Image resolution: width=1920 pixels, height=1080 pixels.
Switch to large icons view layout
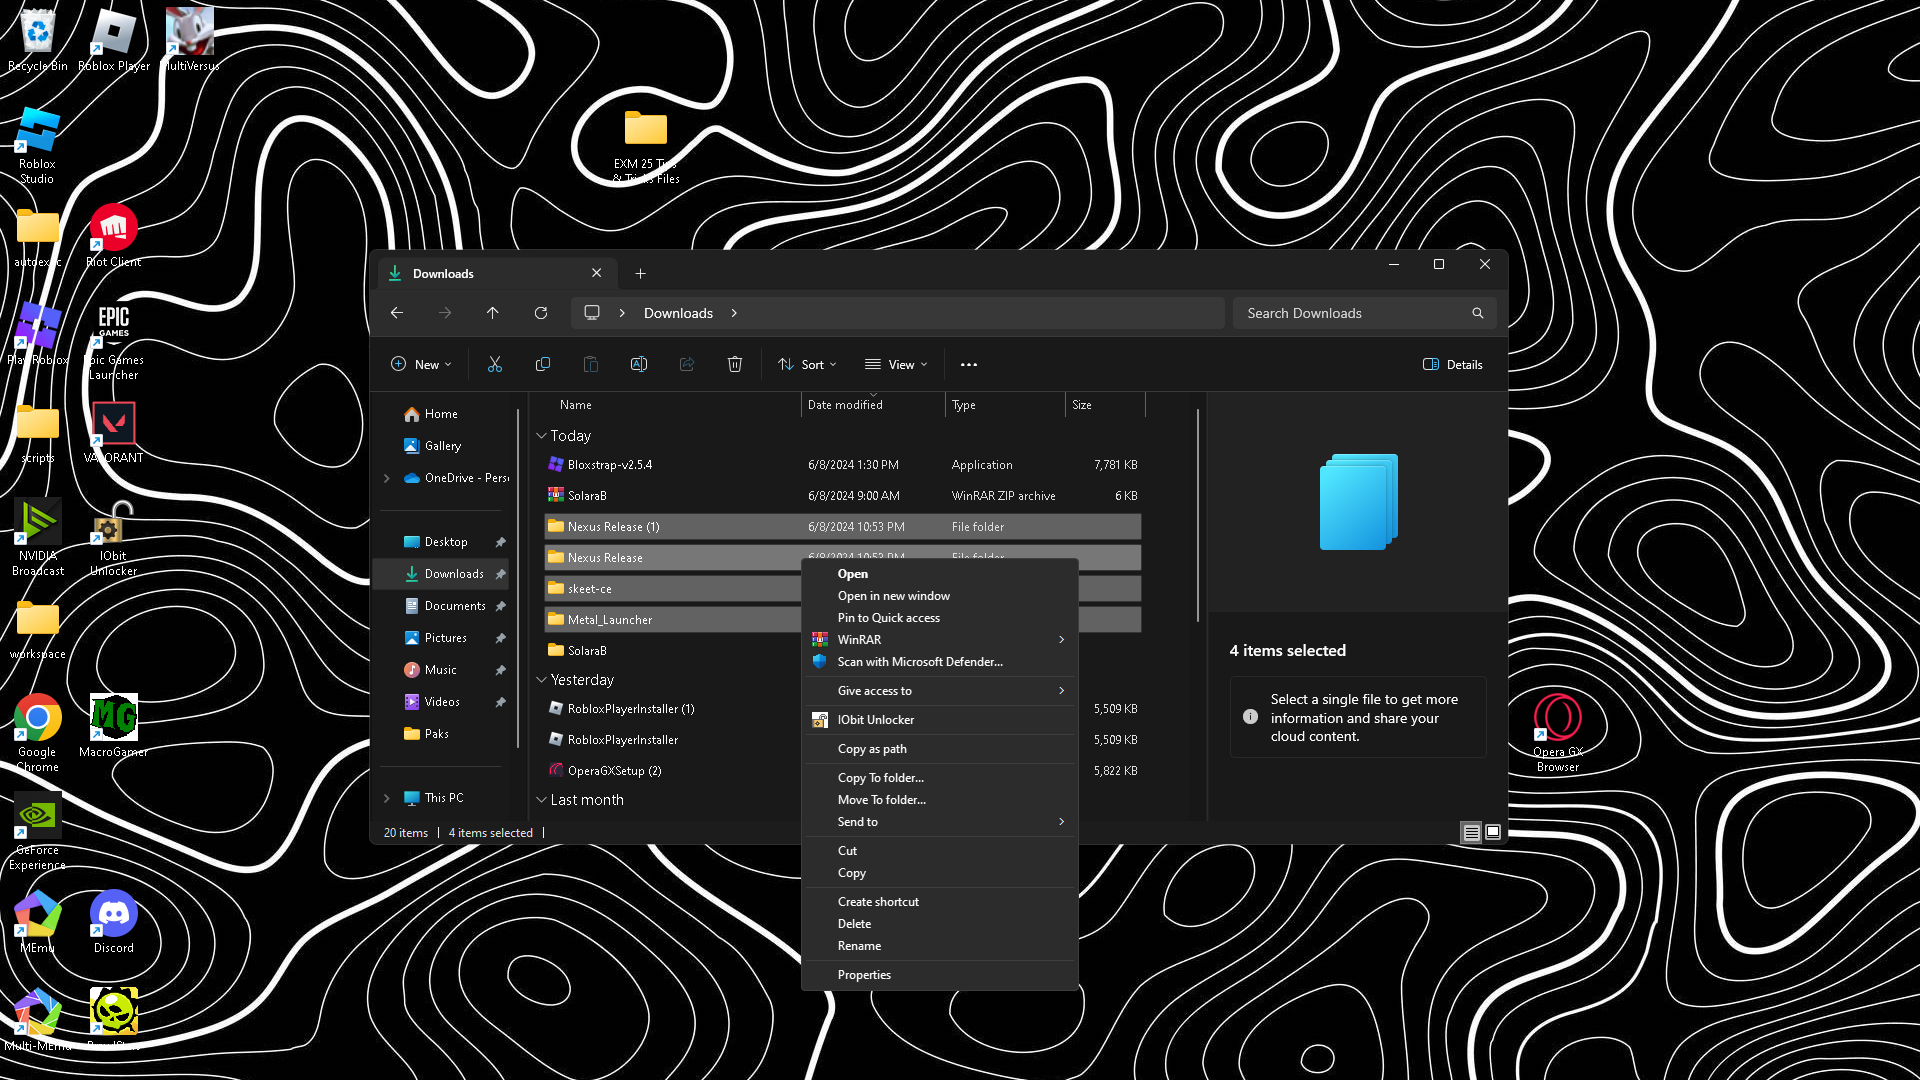(1493, 832)
